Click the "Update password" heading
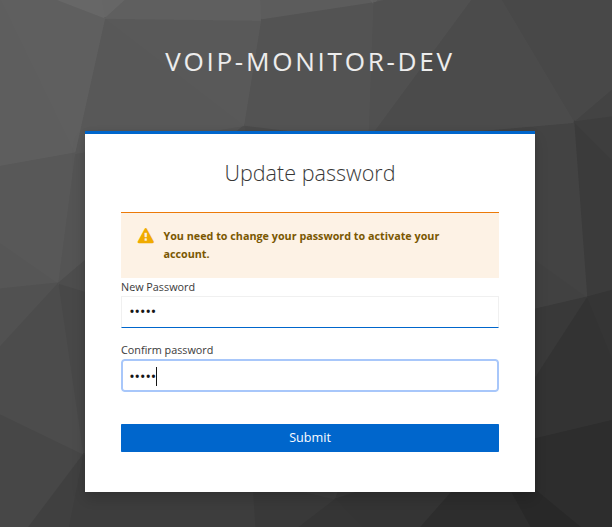 (310, 174)
